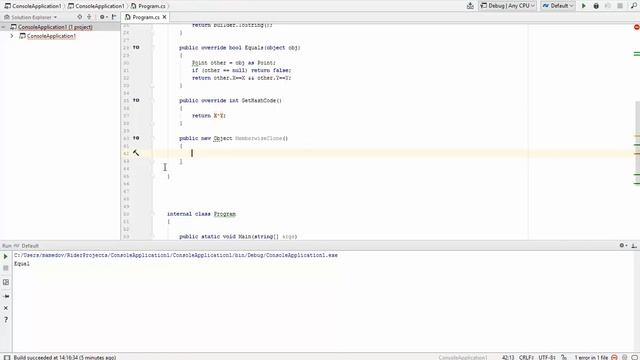The height and width of the screenshot is (360, 640).
Task: Run the application with the green play button
Action: [584, 6]
